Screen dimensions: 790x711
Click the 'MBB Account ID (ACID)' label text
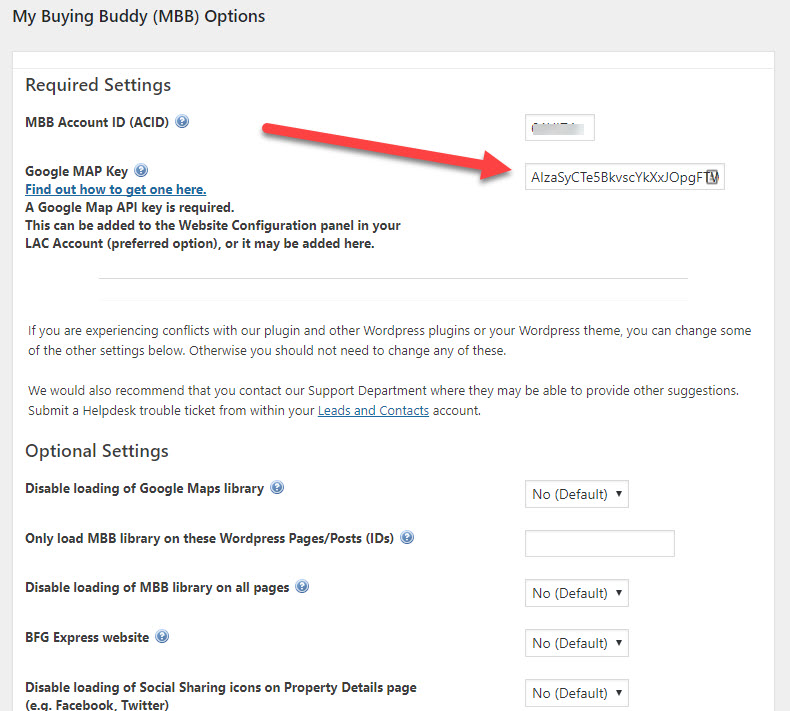[97, 122]
